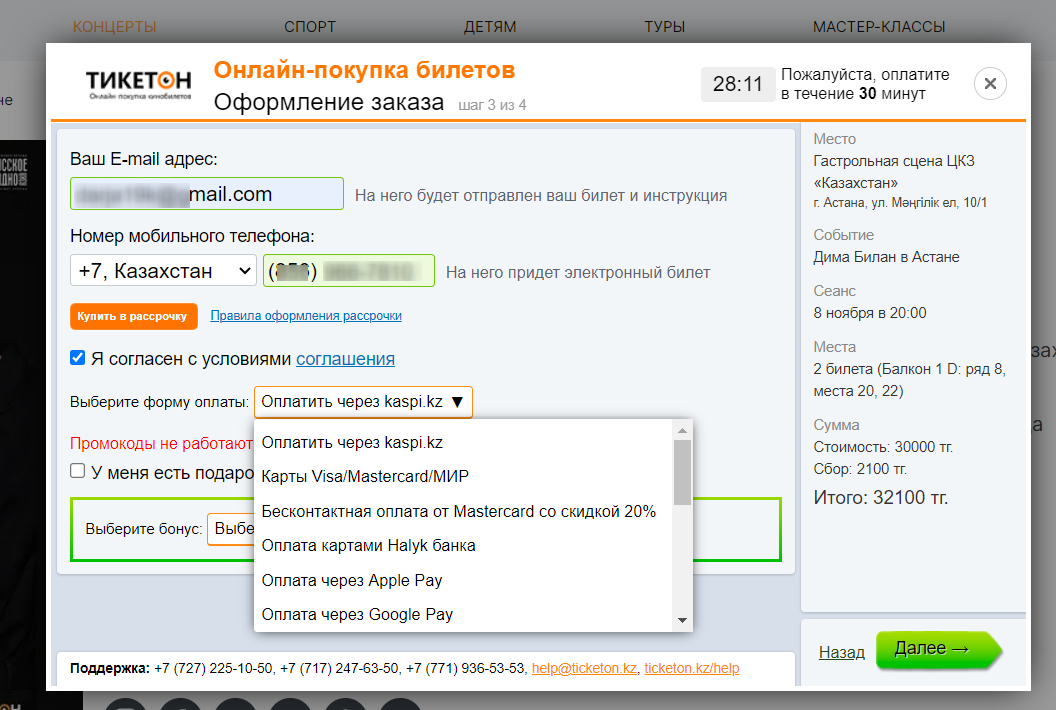This screenshot has width=1056, height=710.
Task: Click scroll-up arrow of payment list
Action: click(682, 430)
